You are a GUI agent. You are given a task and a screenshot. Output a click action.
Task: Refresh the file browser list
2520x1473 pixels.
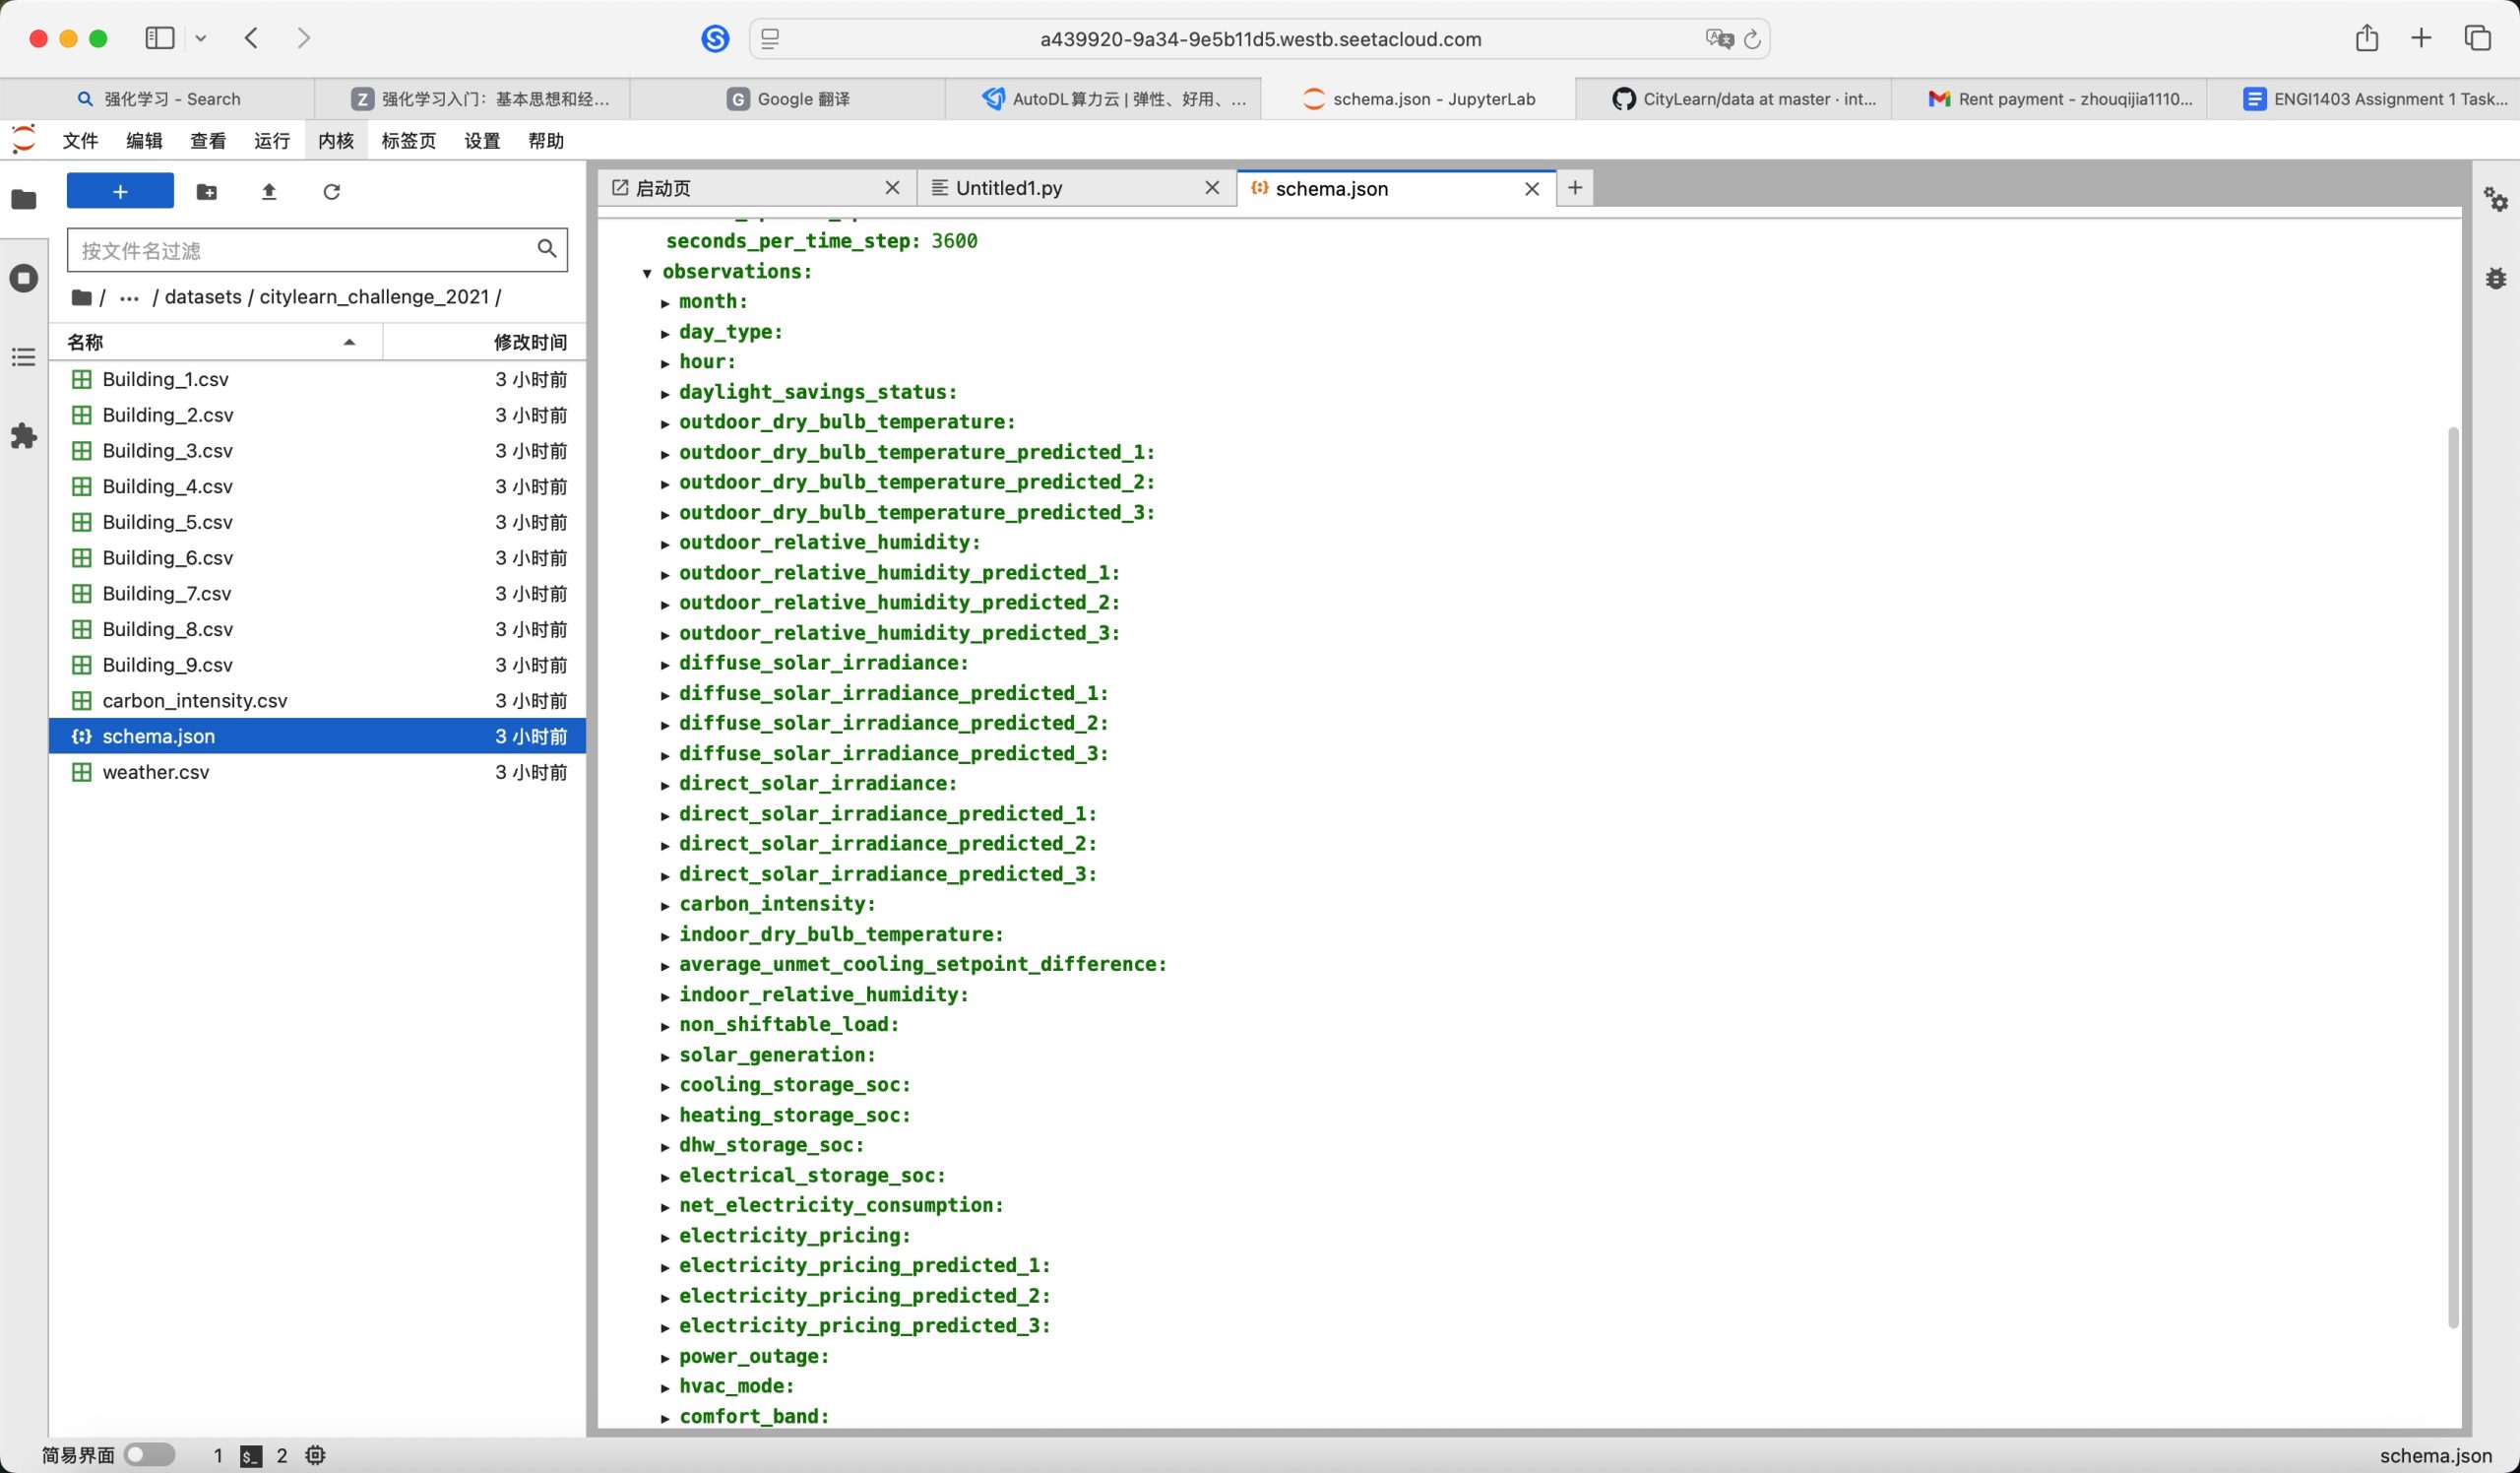coord(332,192)
